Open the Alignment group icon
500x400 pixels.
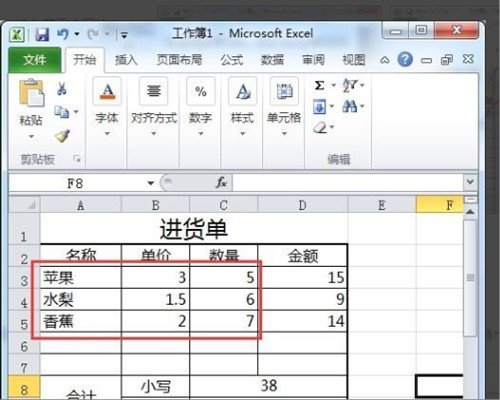click(154, 91)
